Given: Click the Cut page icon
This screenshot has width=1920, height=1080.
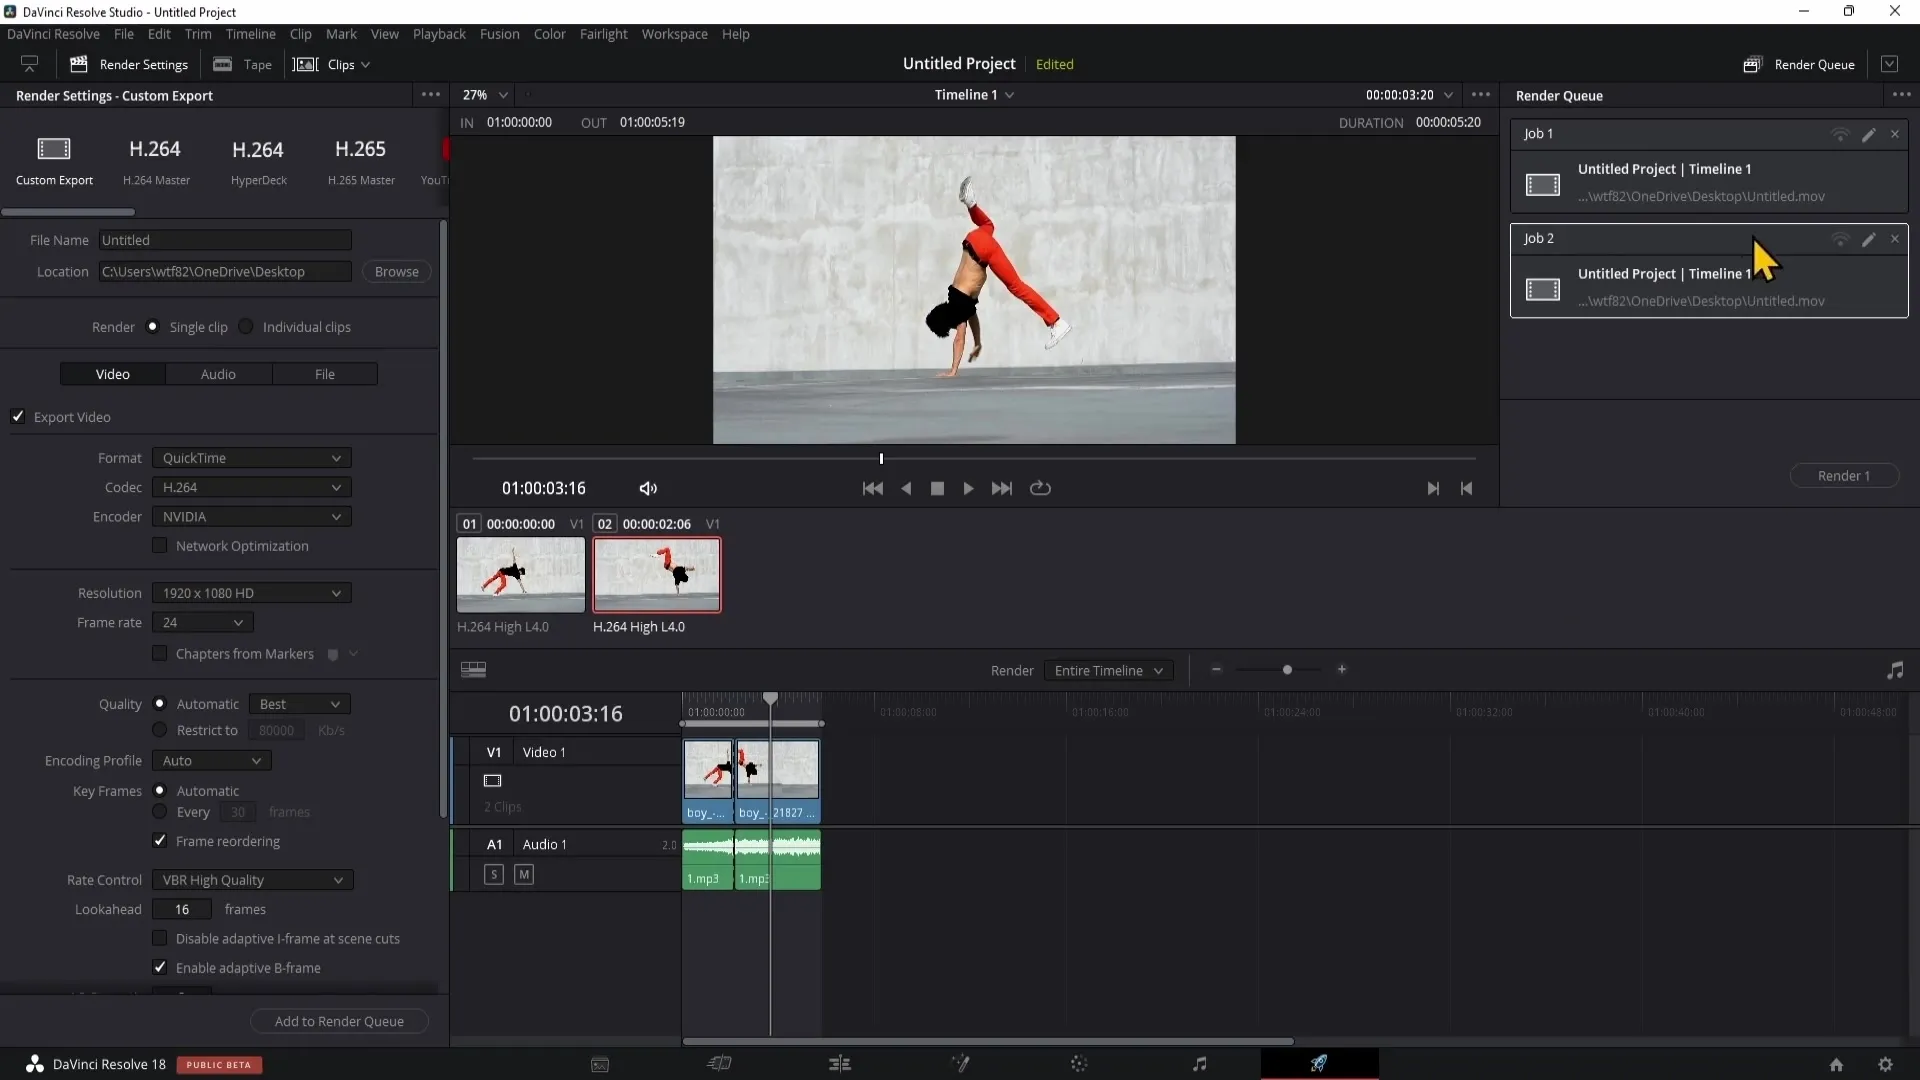Looking at the screenshot, I should point(721,1064).
